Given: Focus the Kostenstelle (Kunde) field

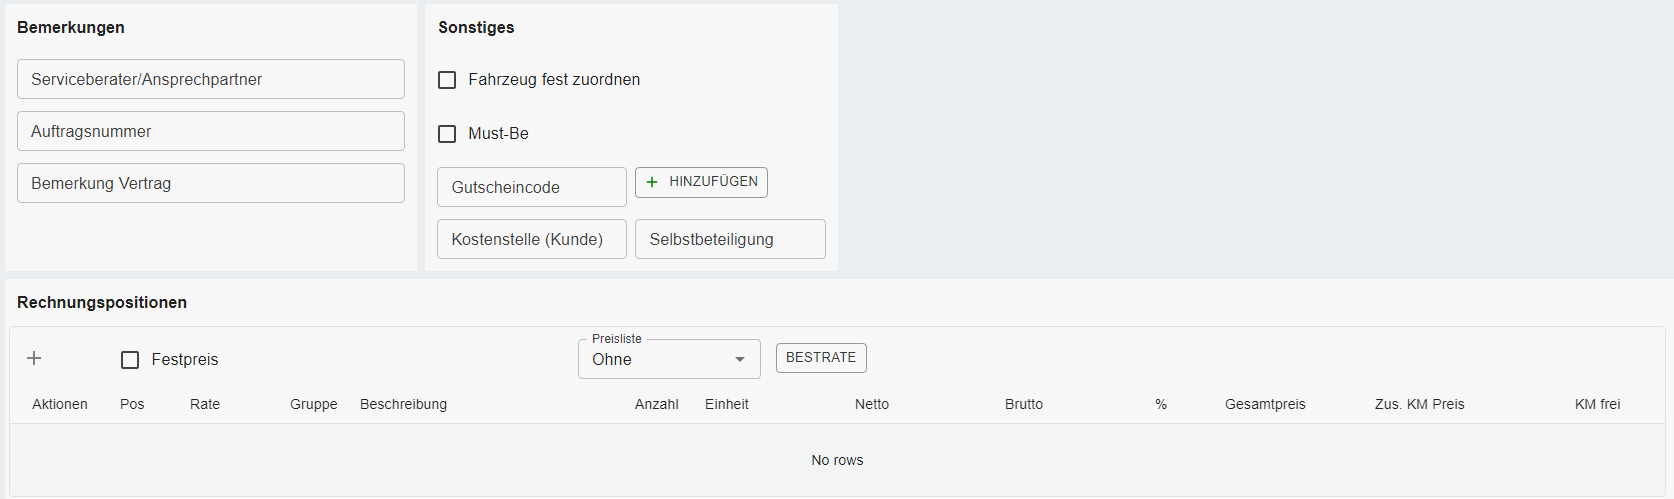Looking at the screenshot, I should point(531,239).
